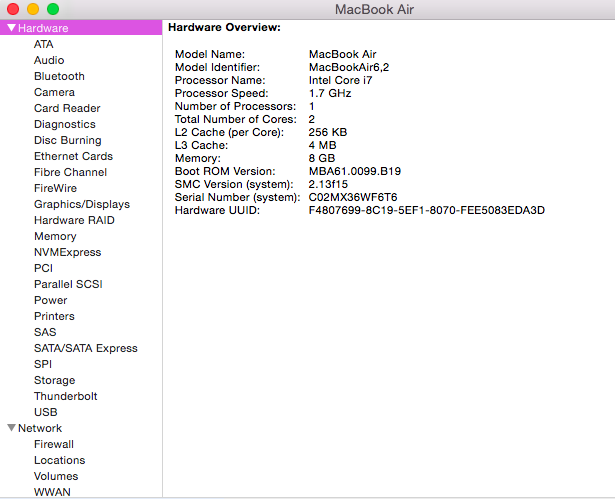Select Fibre Channel entry
This screenshot has width=615, height=499.
pyautogui.click(x=70, y=172)
